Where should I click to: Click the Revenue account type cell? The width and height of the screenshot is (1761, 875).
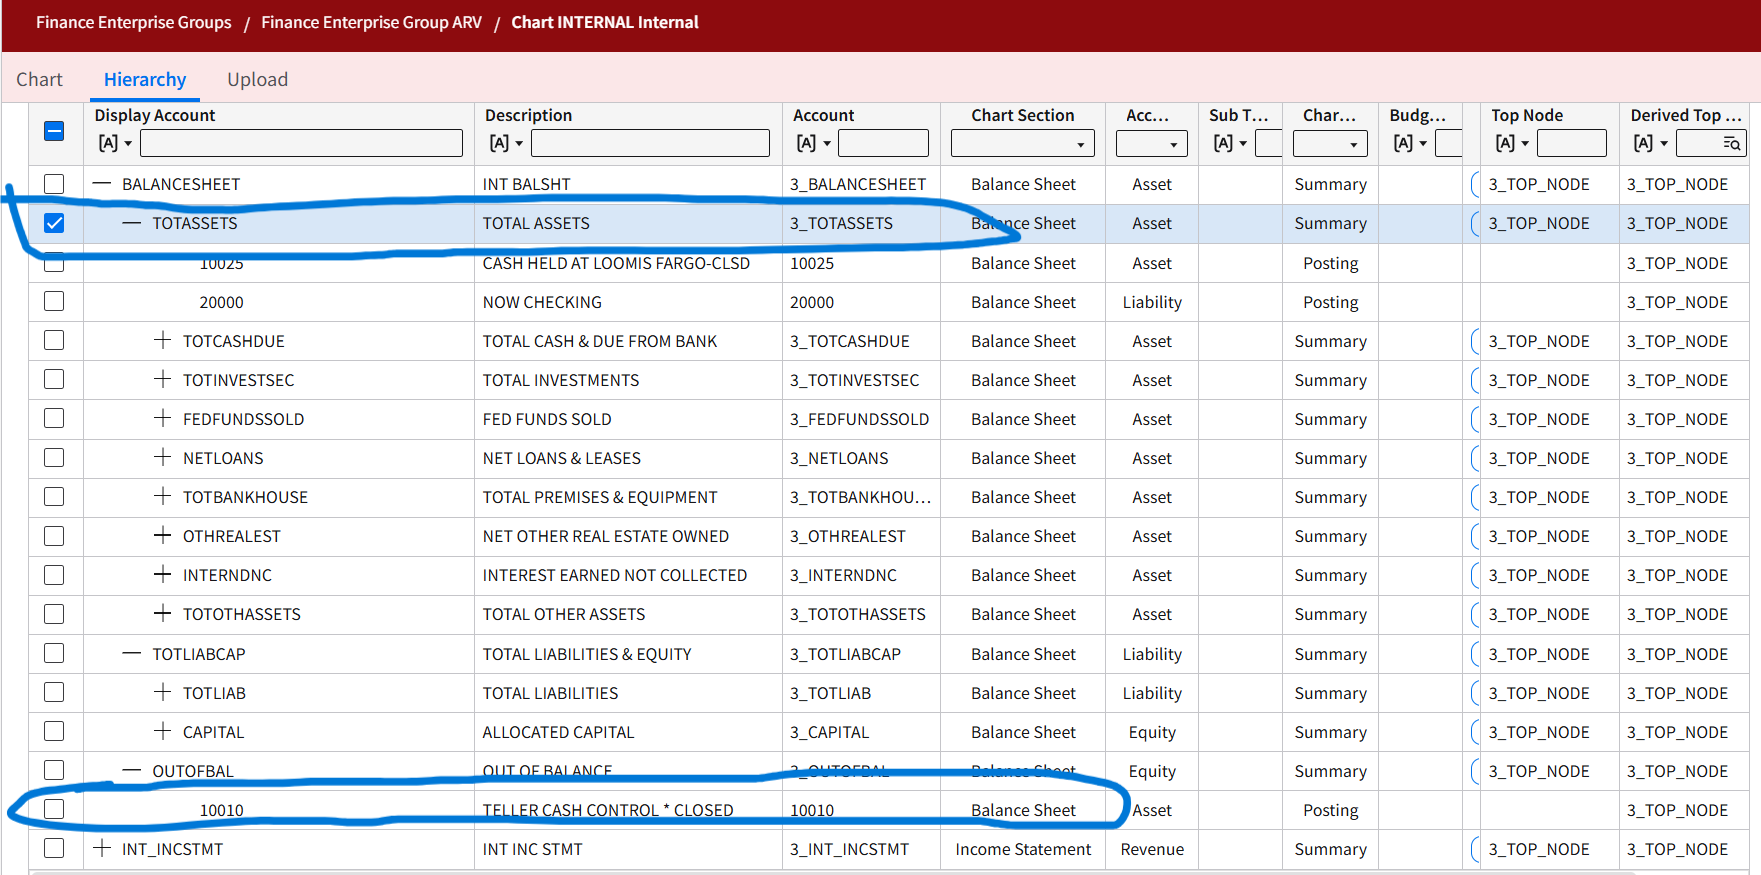click(1152, 849)
